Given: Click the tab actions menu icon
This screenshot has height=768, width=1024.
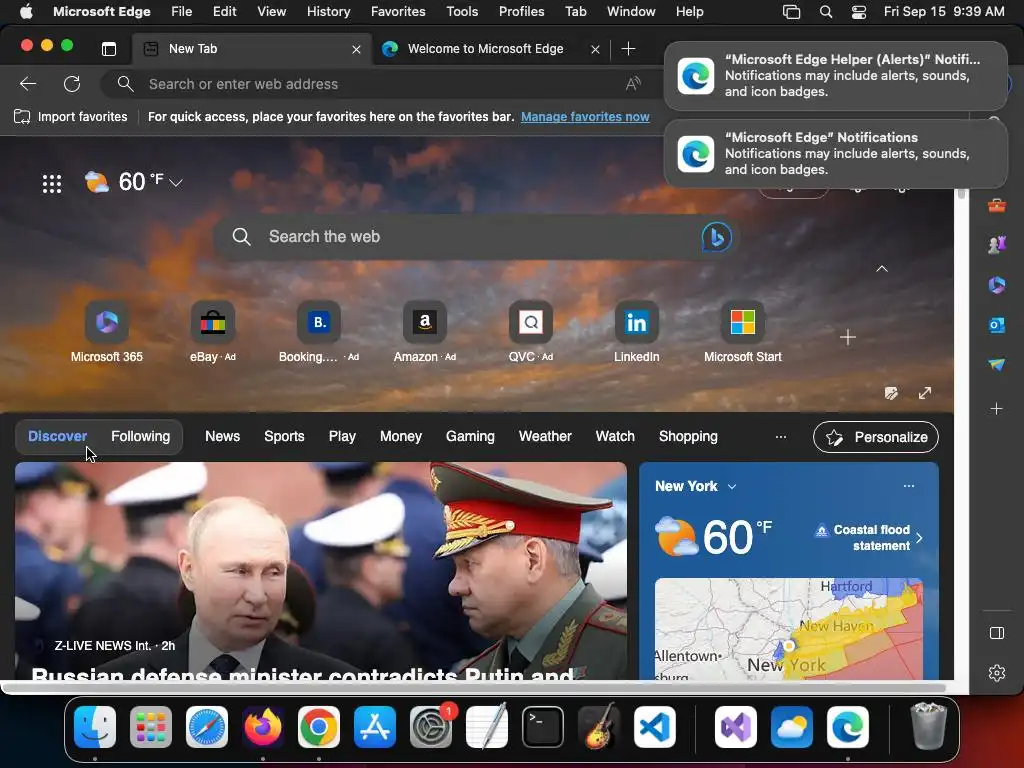Looking at the screenshot, I should (x=109, y=49).
